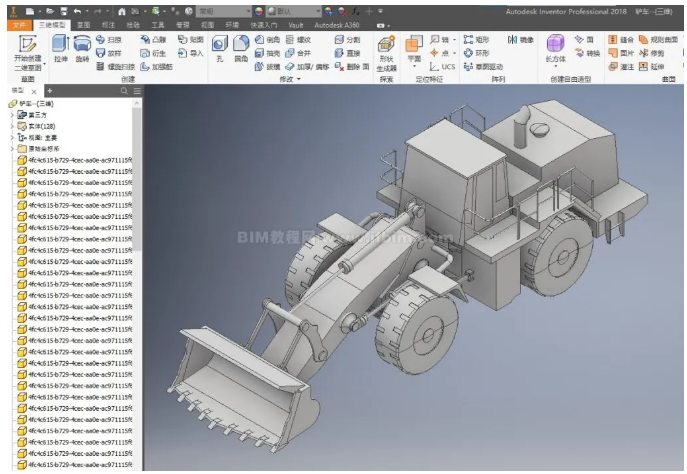
Task: Expand the 修改 panel dropdown arrow
Action: (x=299, y=79)
